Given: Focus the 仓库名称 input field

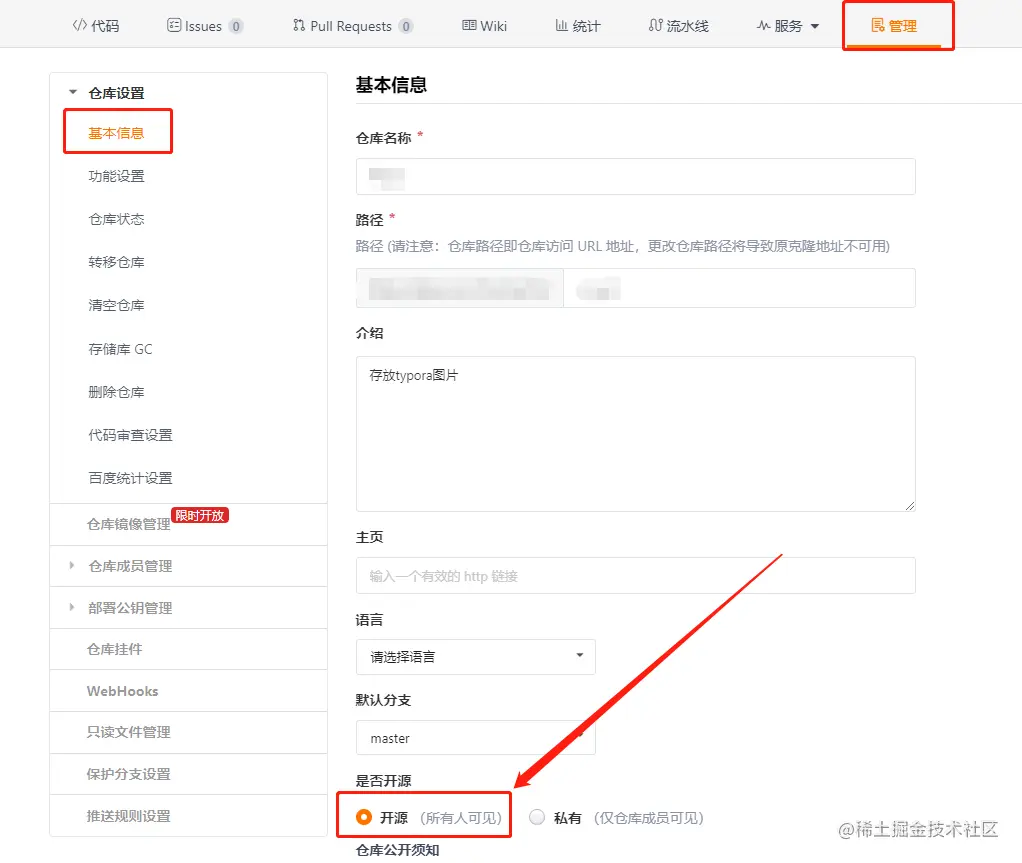Looking at the screenshot, I should coord(635,177).
